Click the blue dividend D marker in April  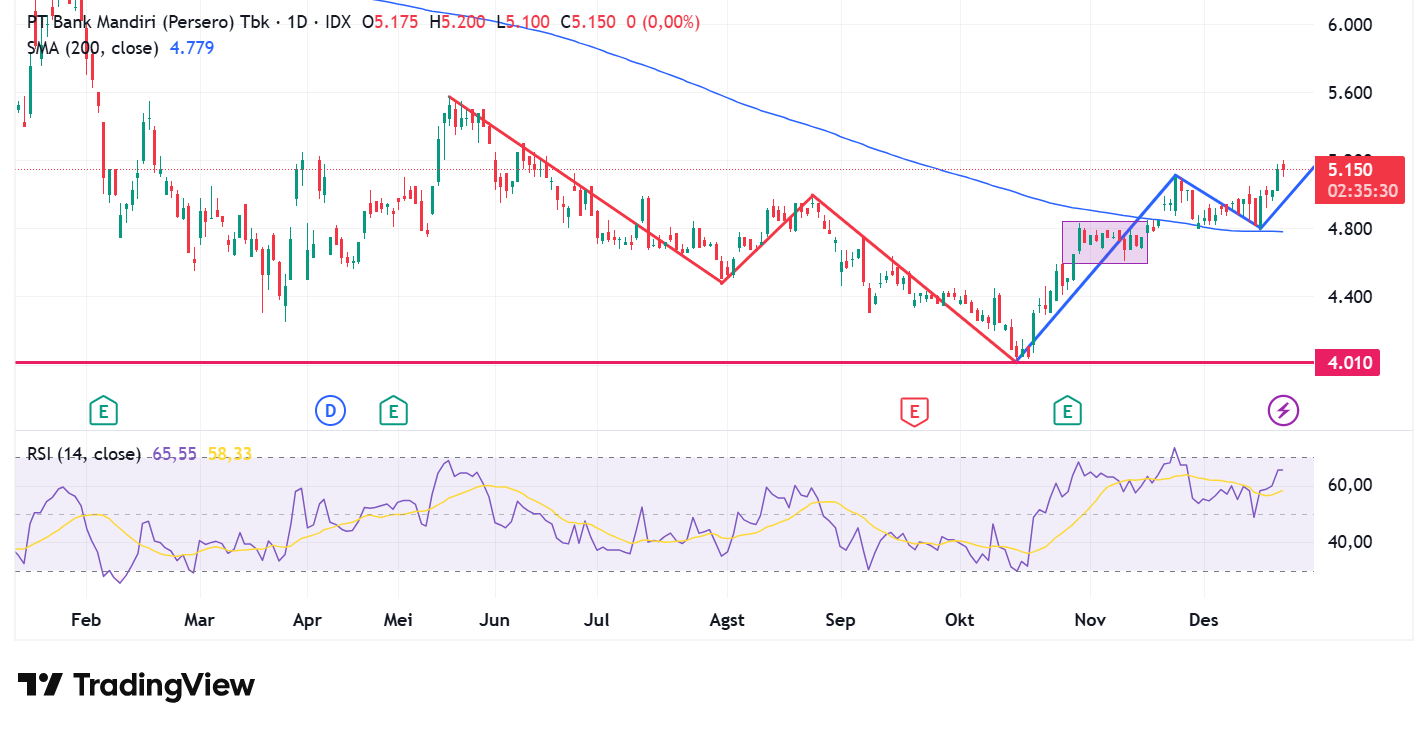coord(330,410)
